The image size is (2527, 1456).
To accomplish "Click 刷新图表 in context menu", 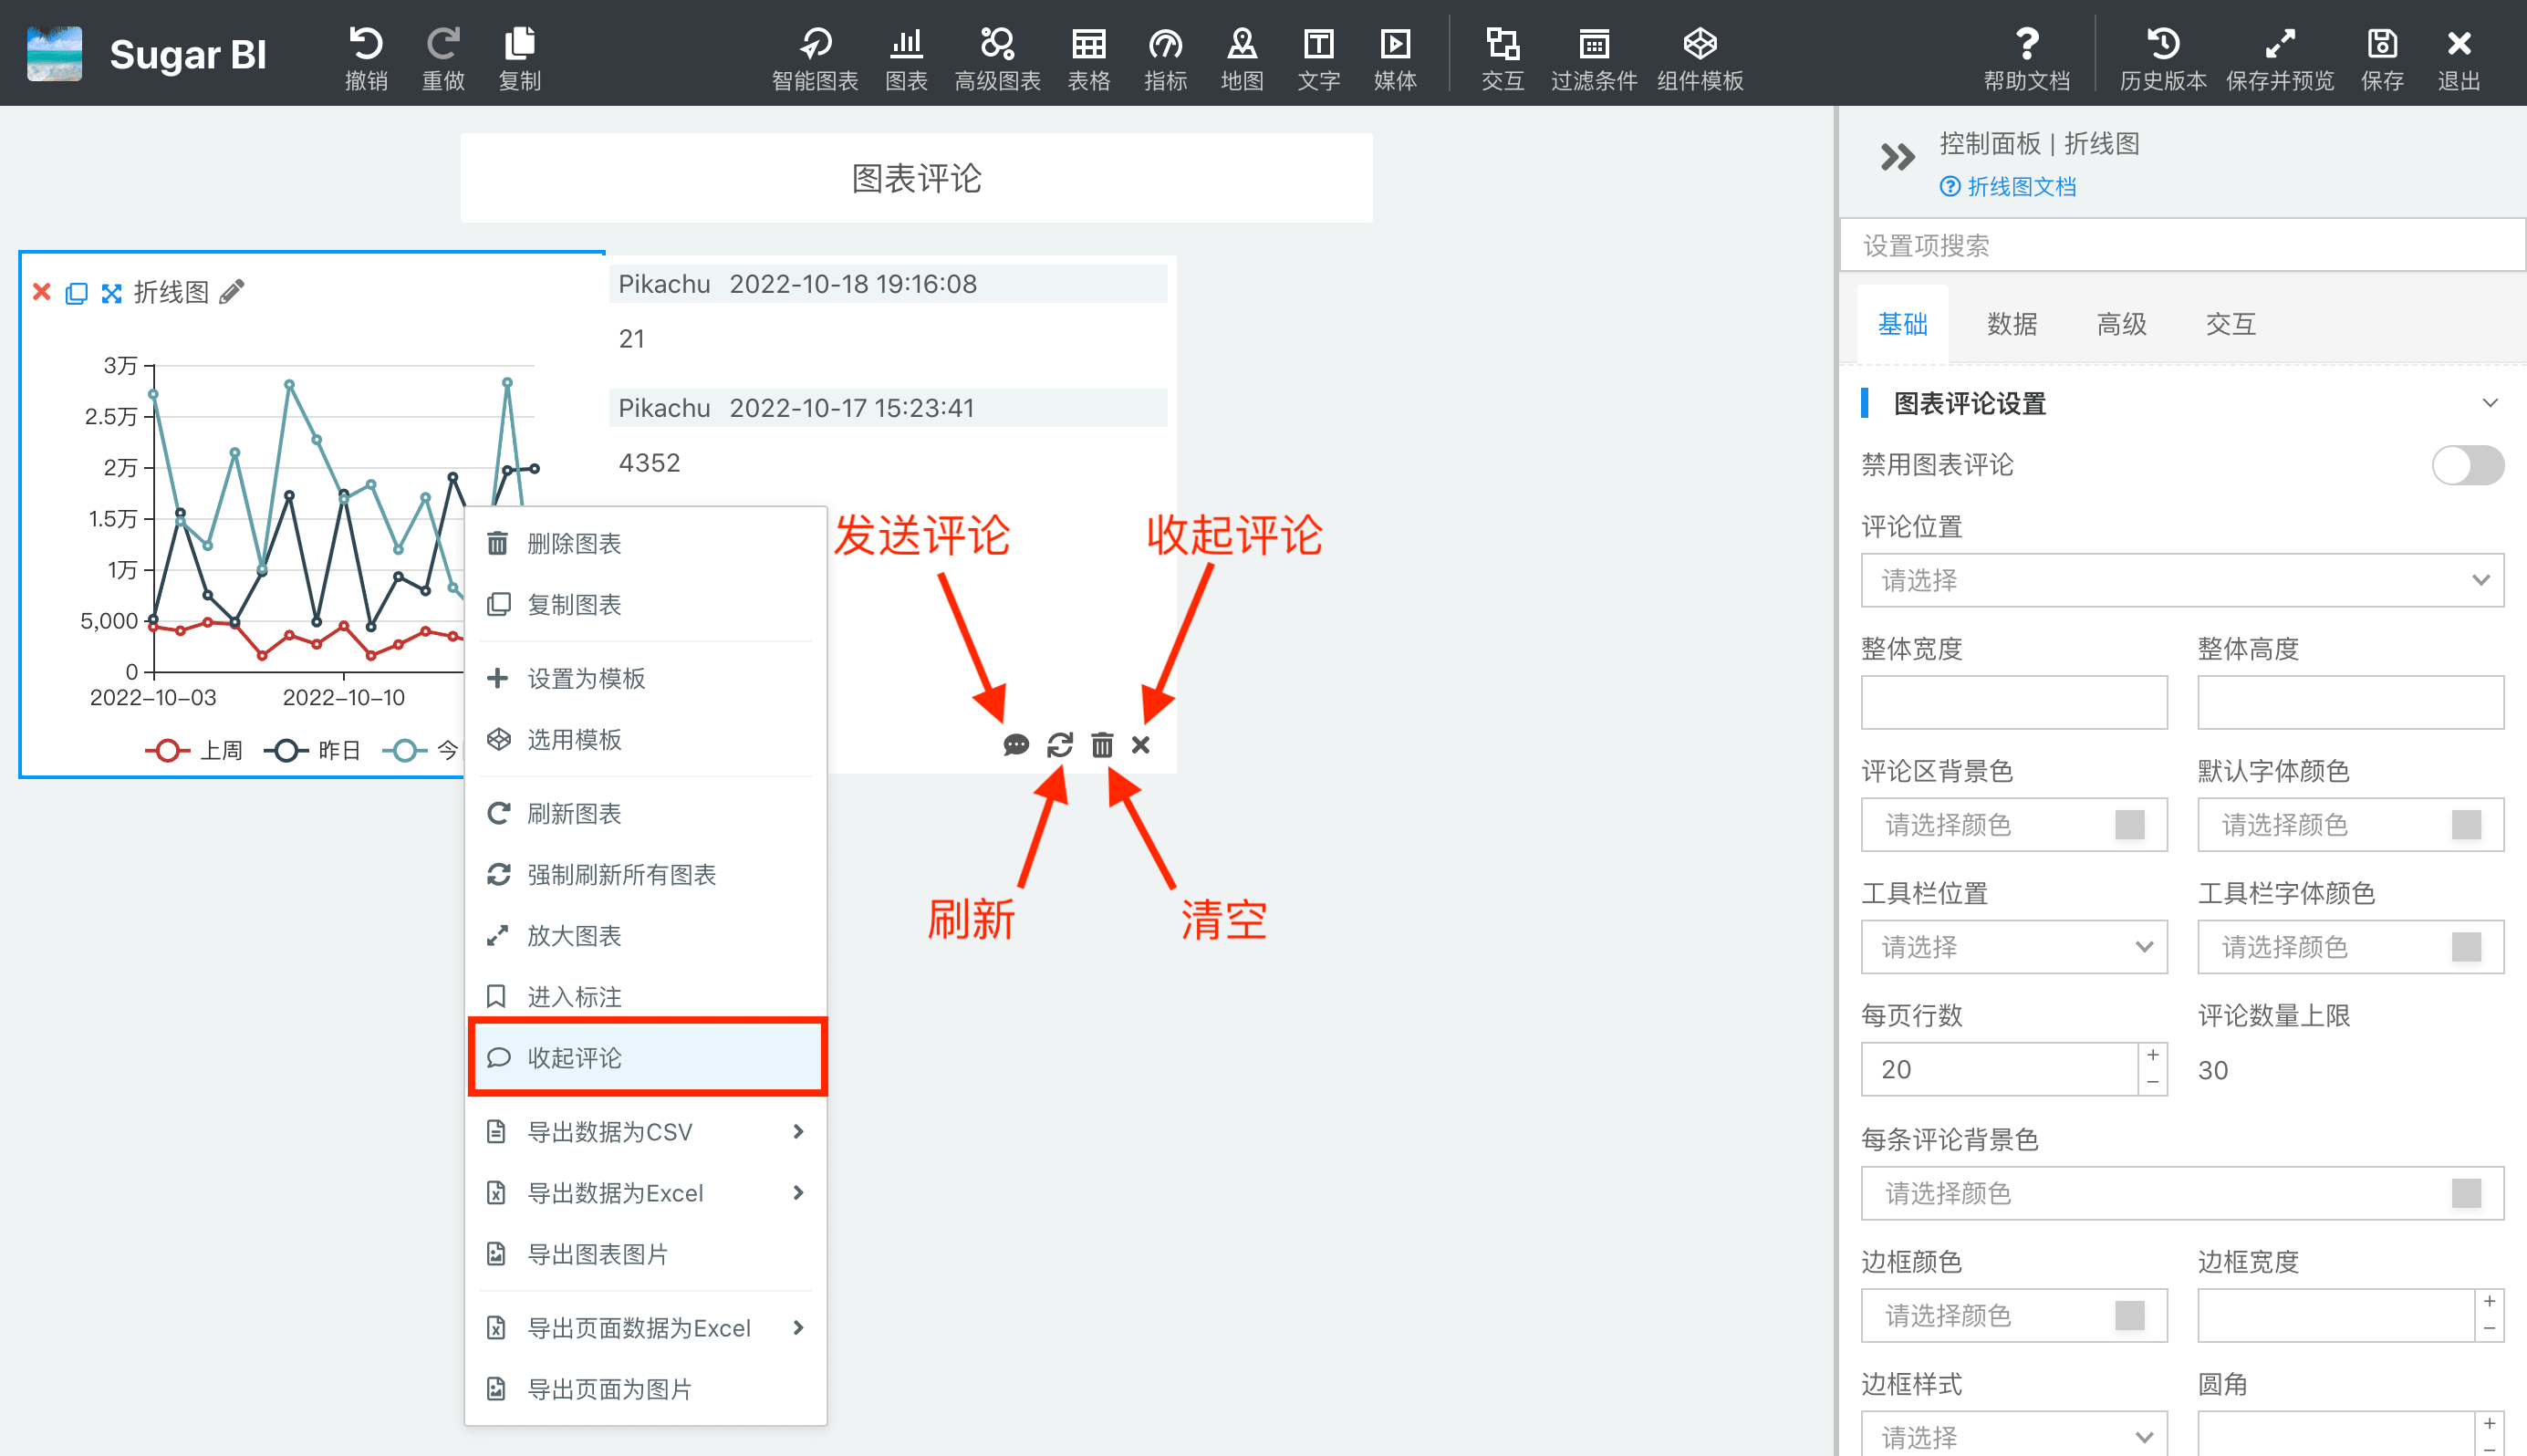I will pos(573,812).
